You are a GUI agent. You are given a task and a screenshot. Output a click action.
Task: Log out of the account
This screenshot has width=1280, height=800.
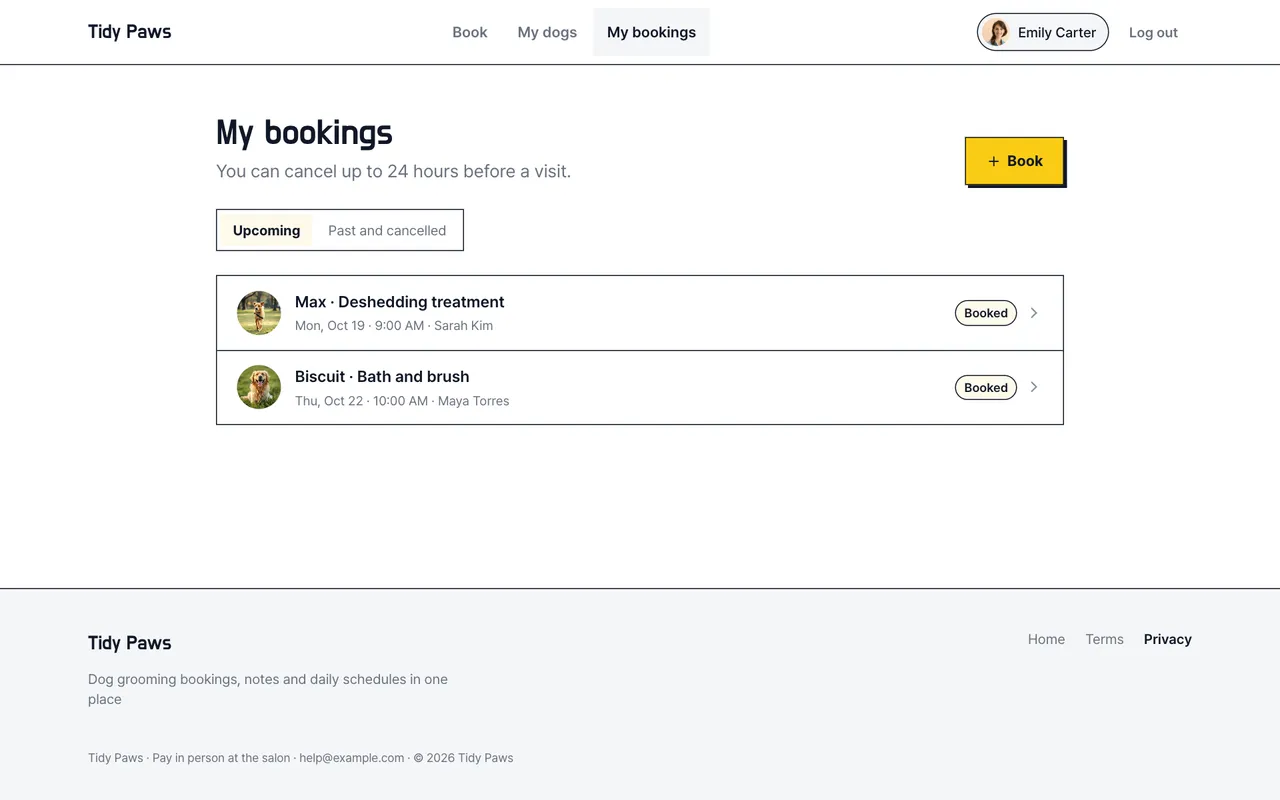1153,32
